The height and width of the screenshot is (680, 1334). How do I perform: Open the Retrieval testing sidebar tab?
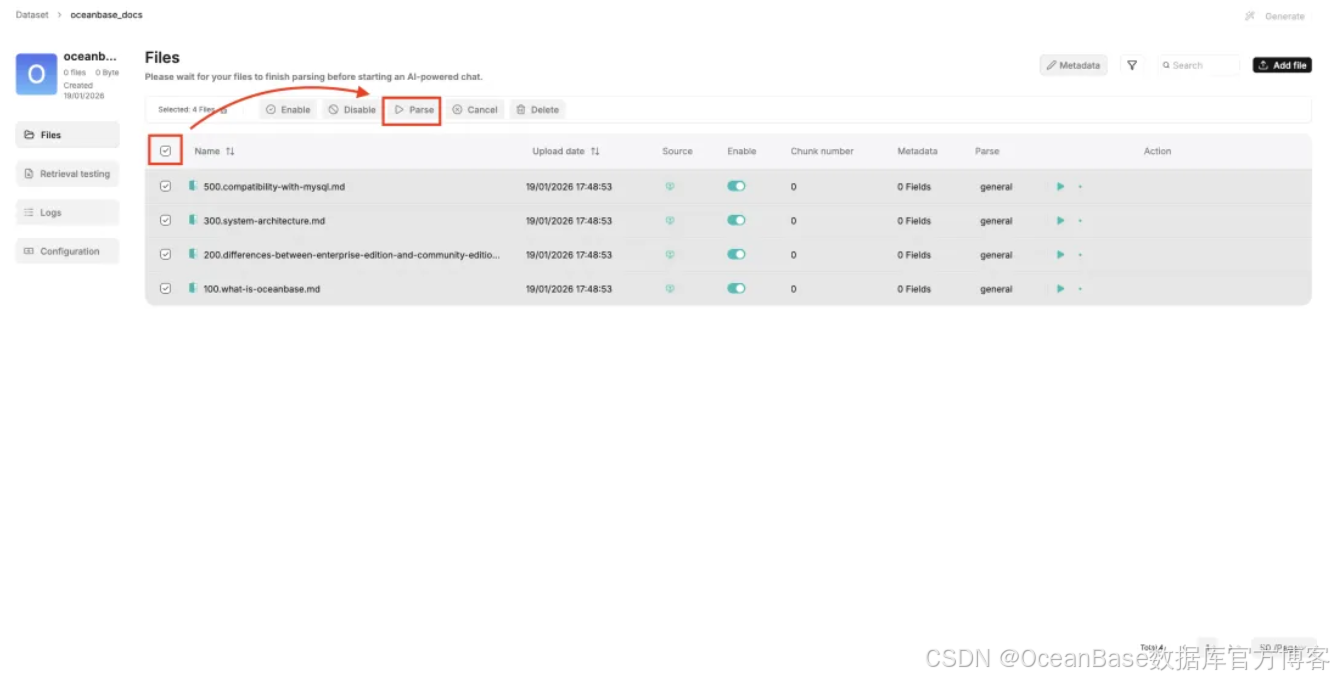click(x=67, y=174)
